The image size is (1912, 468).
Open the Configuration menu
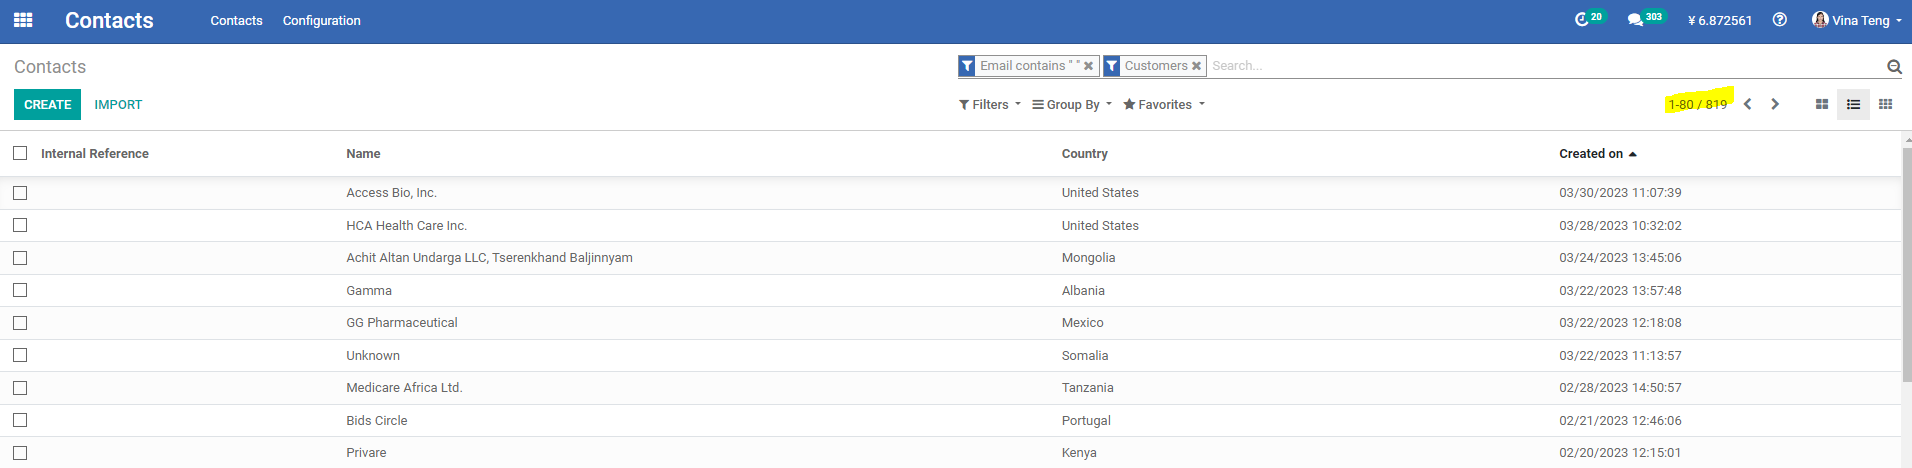tap(321, 20)
